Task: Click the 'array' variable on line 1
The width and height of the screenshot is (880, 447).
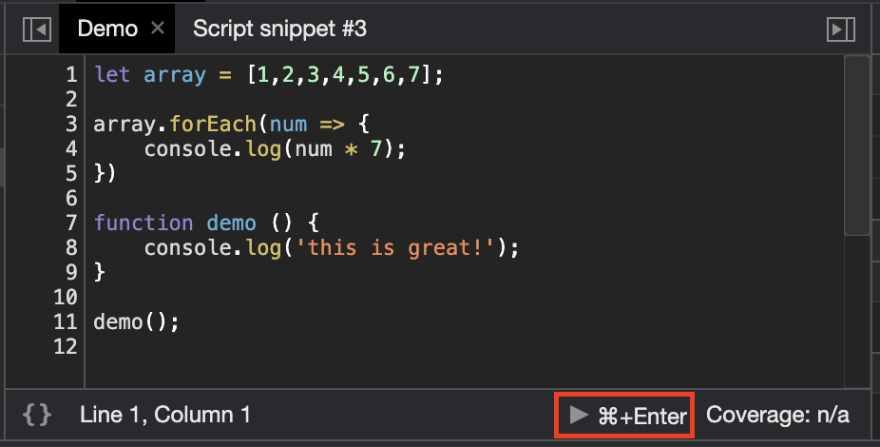Action: pyautogui.click(x=175, y=75)
